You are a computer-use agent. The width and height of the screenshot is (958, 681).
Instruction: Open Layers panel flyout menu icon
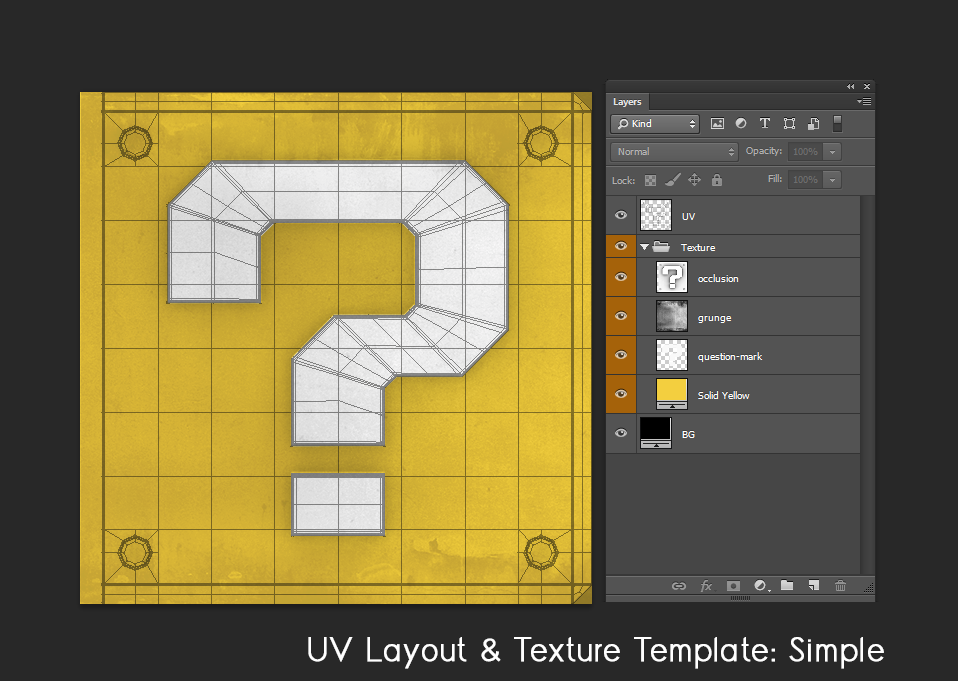click(864, 101)
